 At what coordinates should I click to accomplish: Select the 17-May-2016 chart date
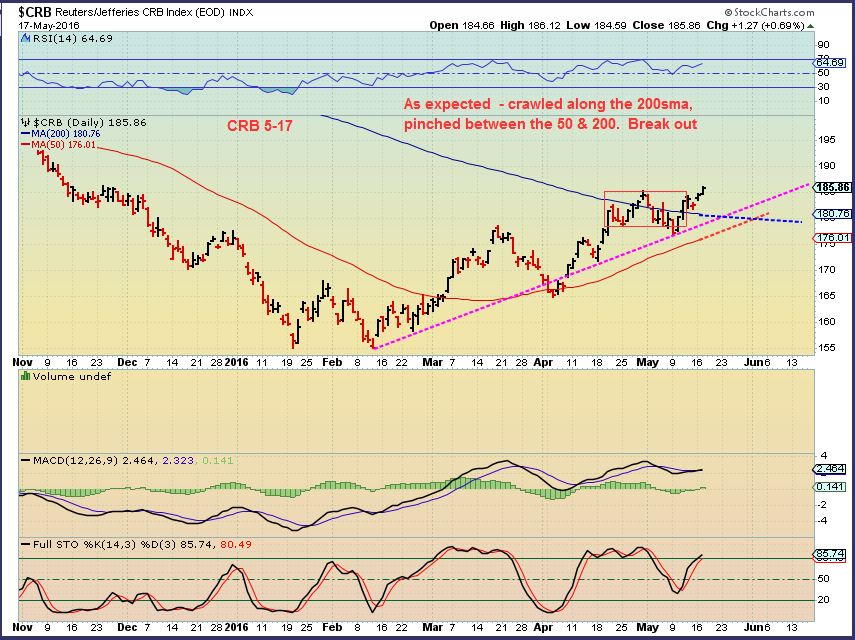pos(49,26)
